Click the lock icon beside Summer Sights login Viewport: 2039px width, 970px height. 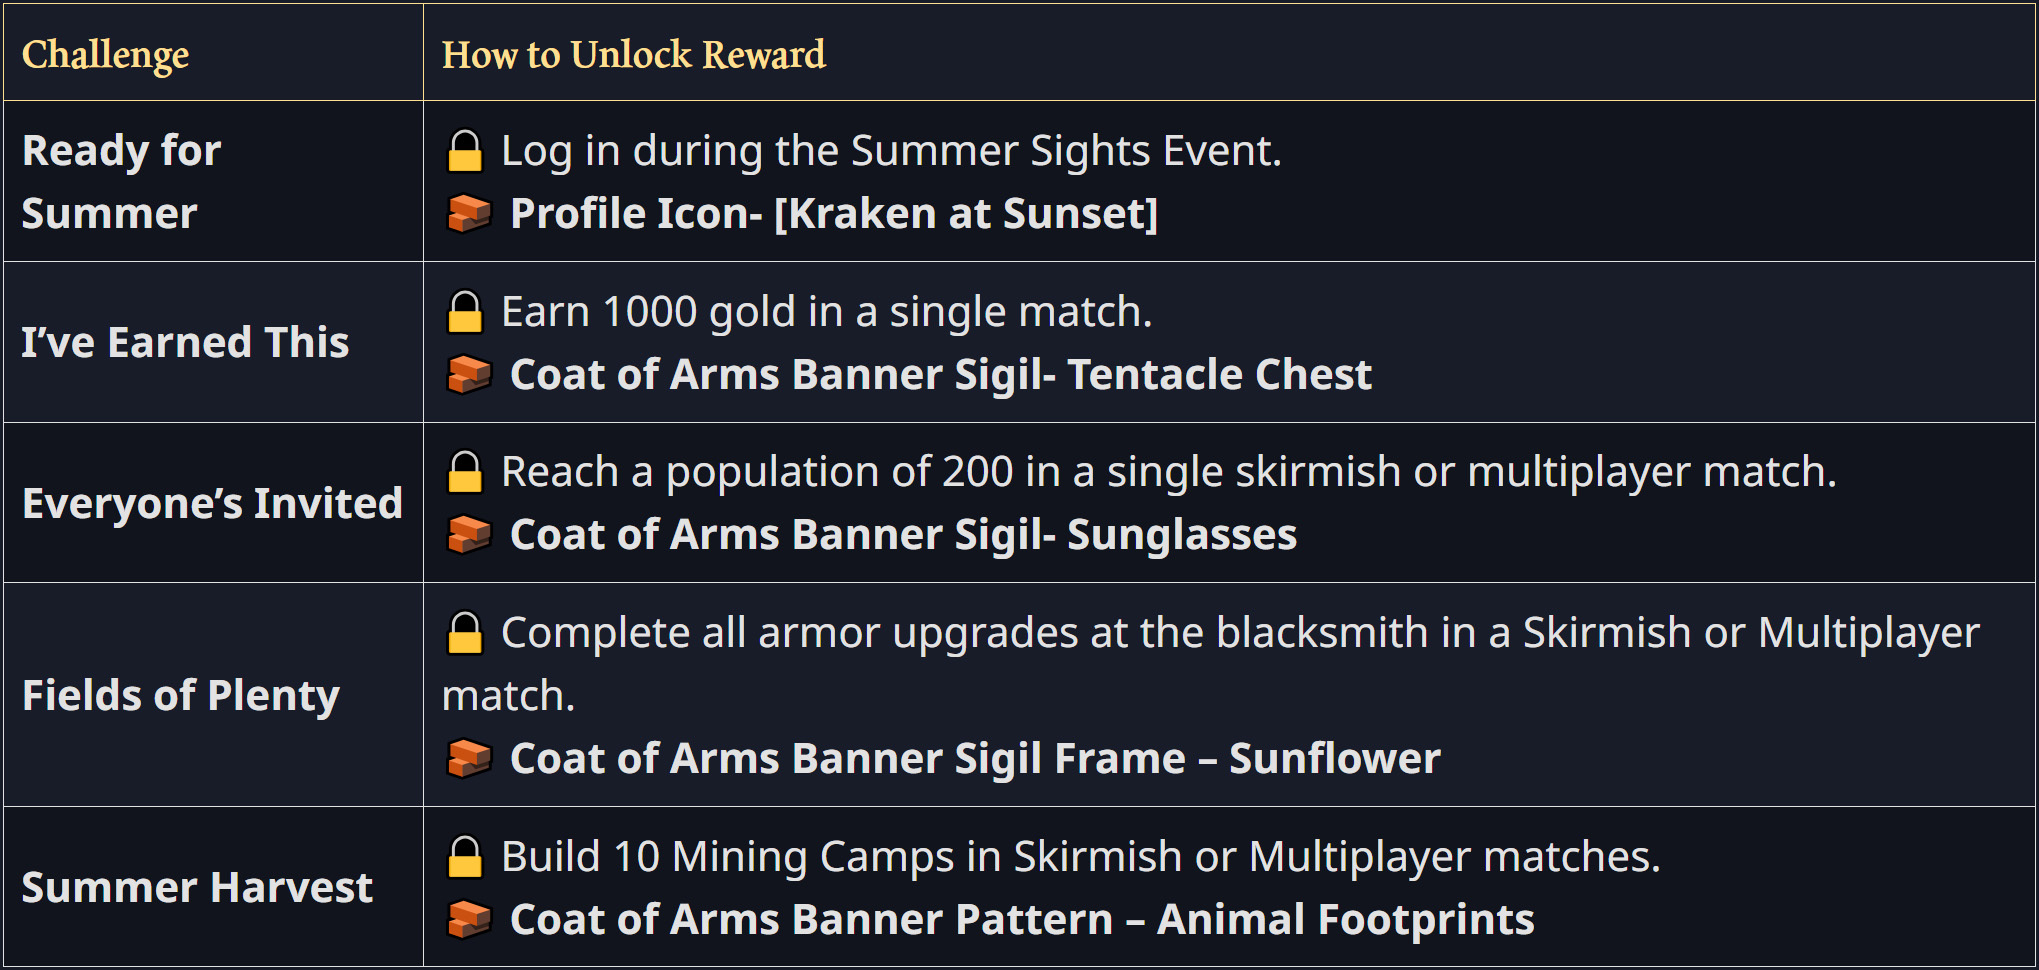465,151
